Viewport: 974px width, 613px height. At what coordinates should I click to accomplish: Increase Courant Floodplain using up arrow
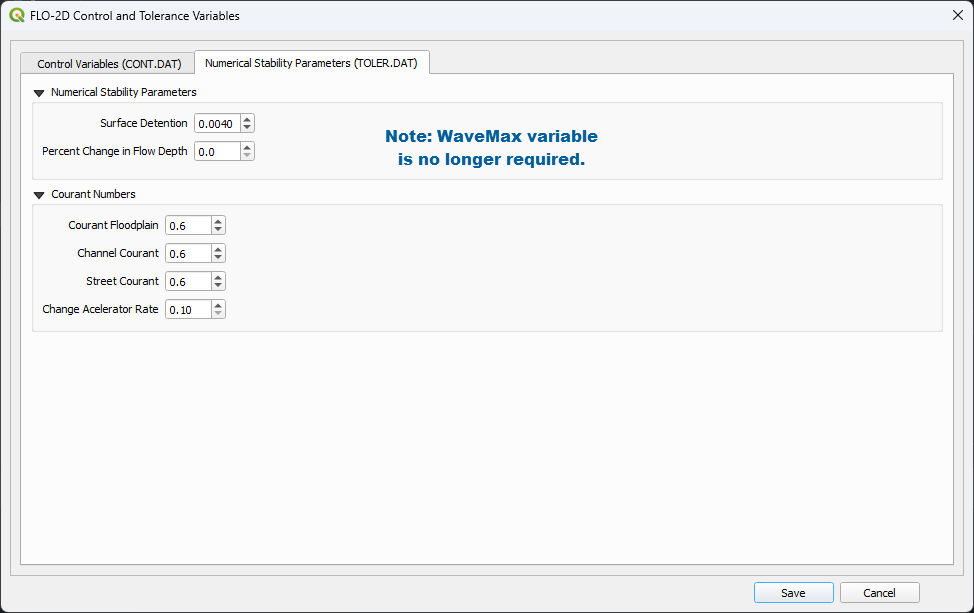[219, 221]
